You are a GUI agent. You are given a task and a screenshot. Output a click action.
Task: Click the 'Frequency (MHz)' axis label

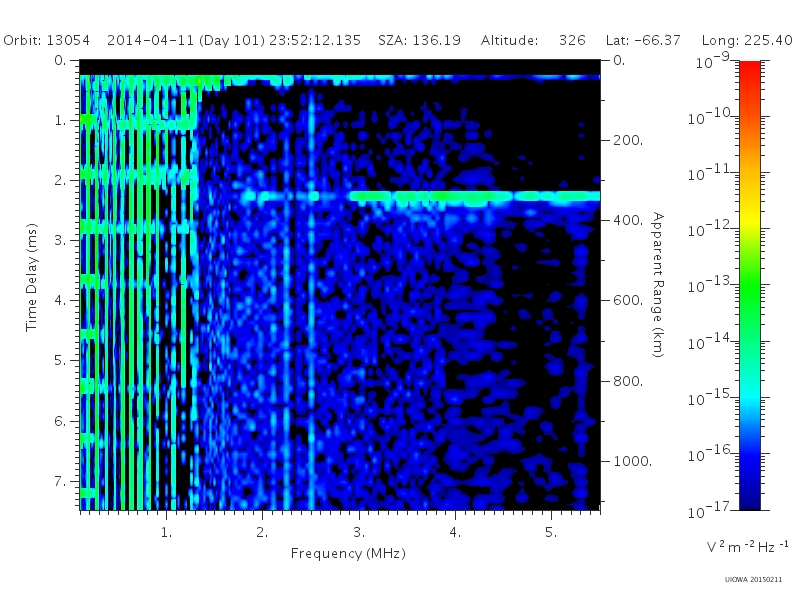coord(348,554)
